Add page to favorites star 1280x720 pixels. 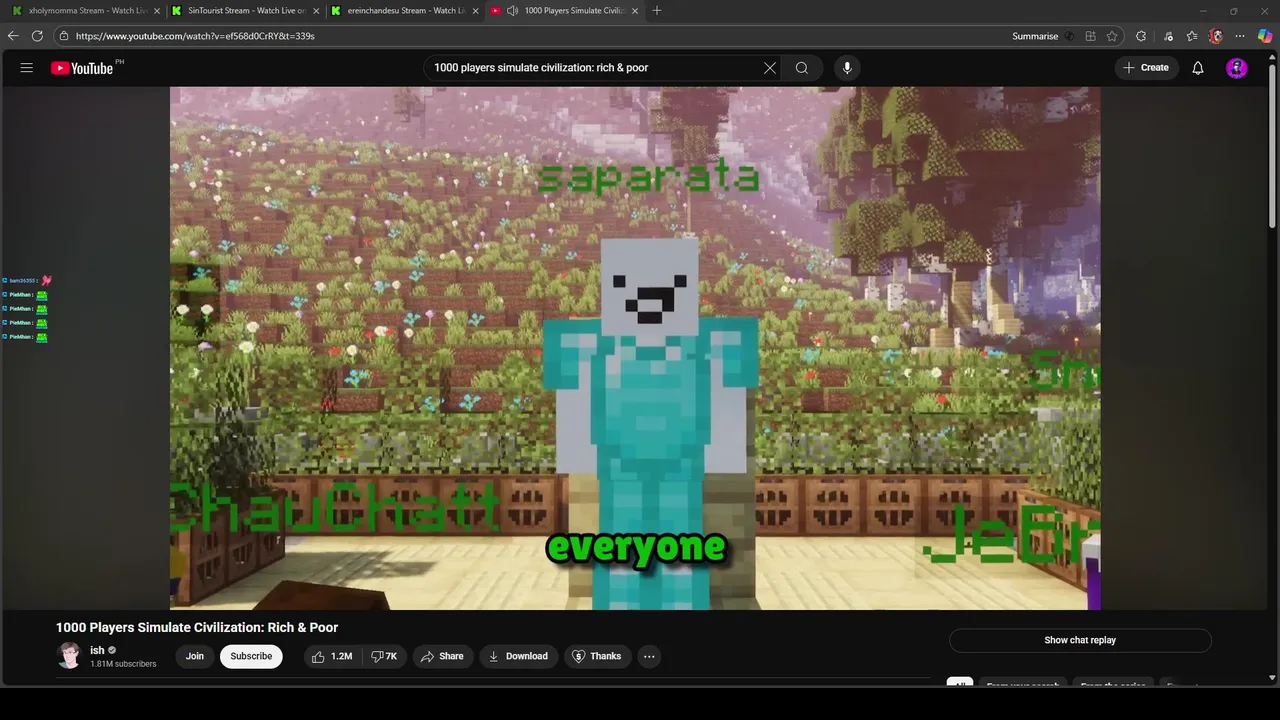point(1112,36)
